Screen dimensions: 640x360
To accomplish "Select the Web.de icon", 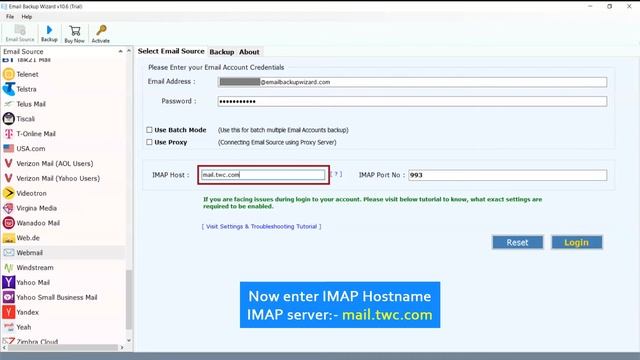I will pyautogui.click(x=9, y=238).
